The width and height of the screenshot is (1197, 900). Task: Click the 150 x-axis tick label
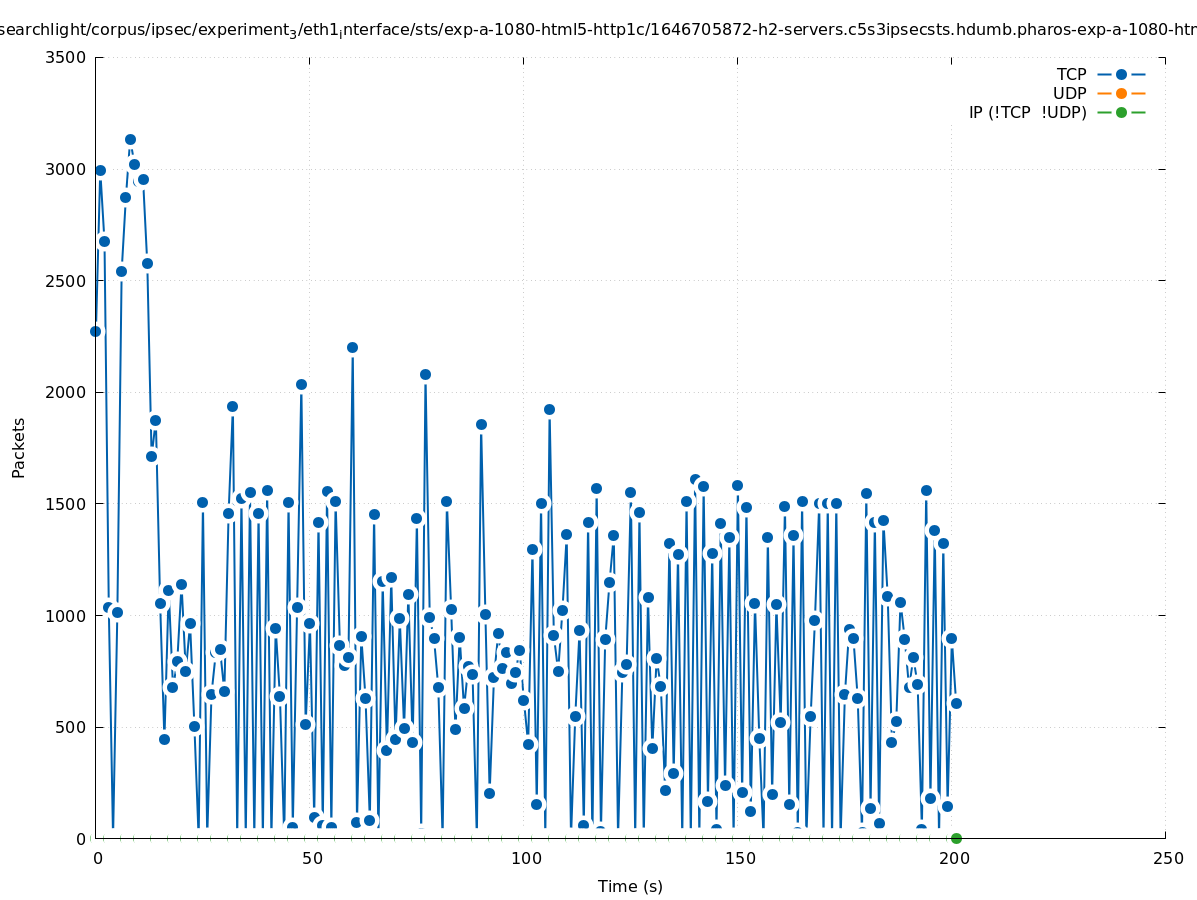(738, 859)
